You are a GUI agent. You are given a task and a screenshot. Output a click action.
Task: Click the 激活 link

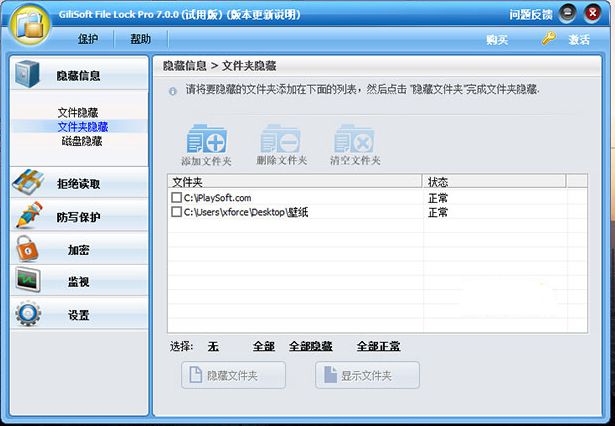tap(579, 40)
